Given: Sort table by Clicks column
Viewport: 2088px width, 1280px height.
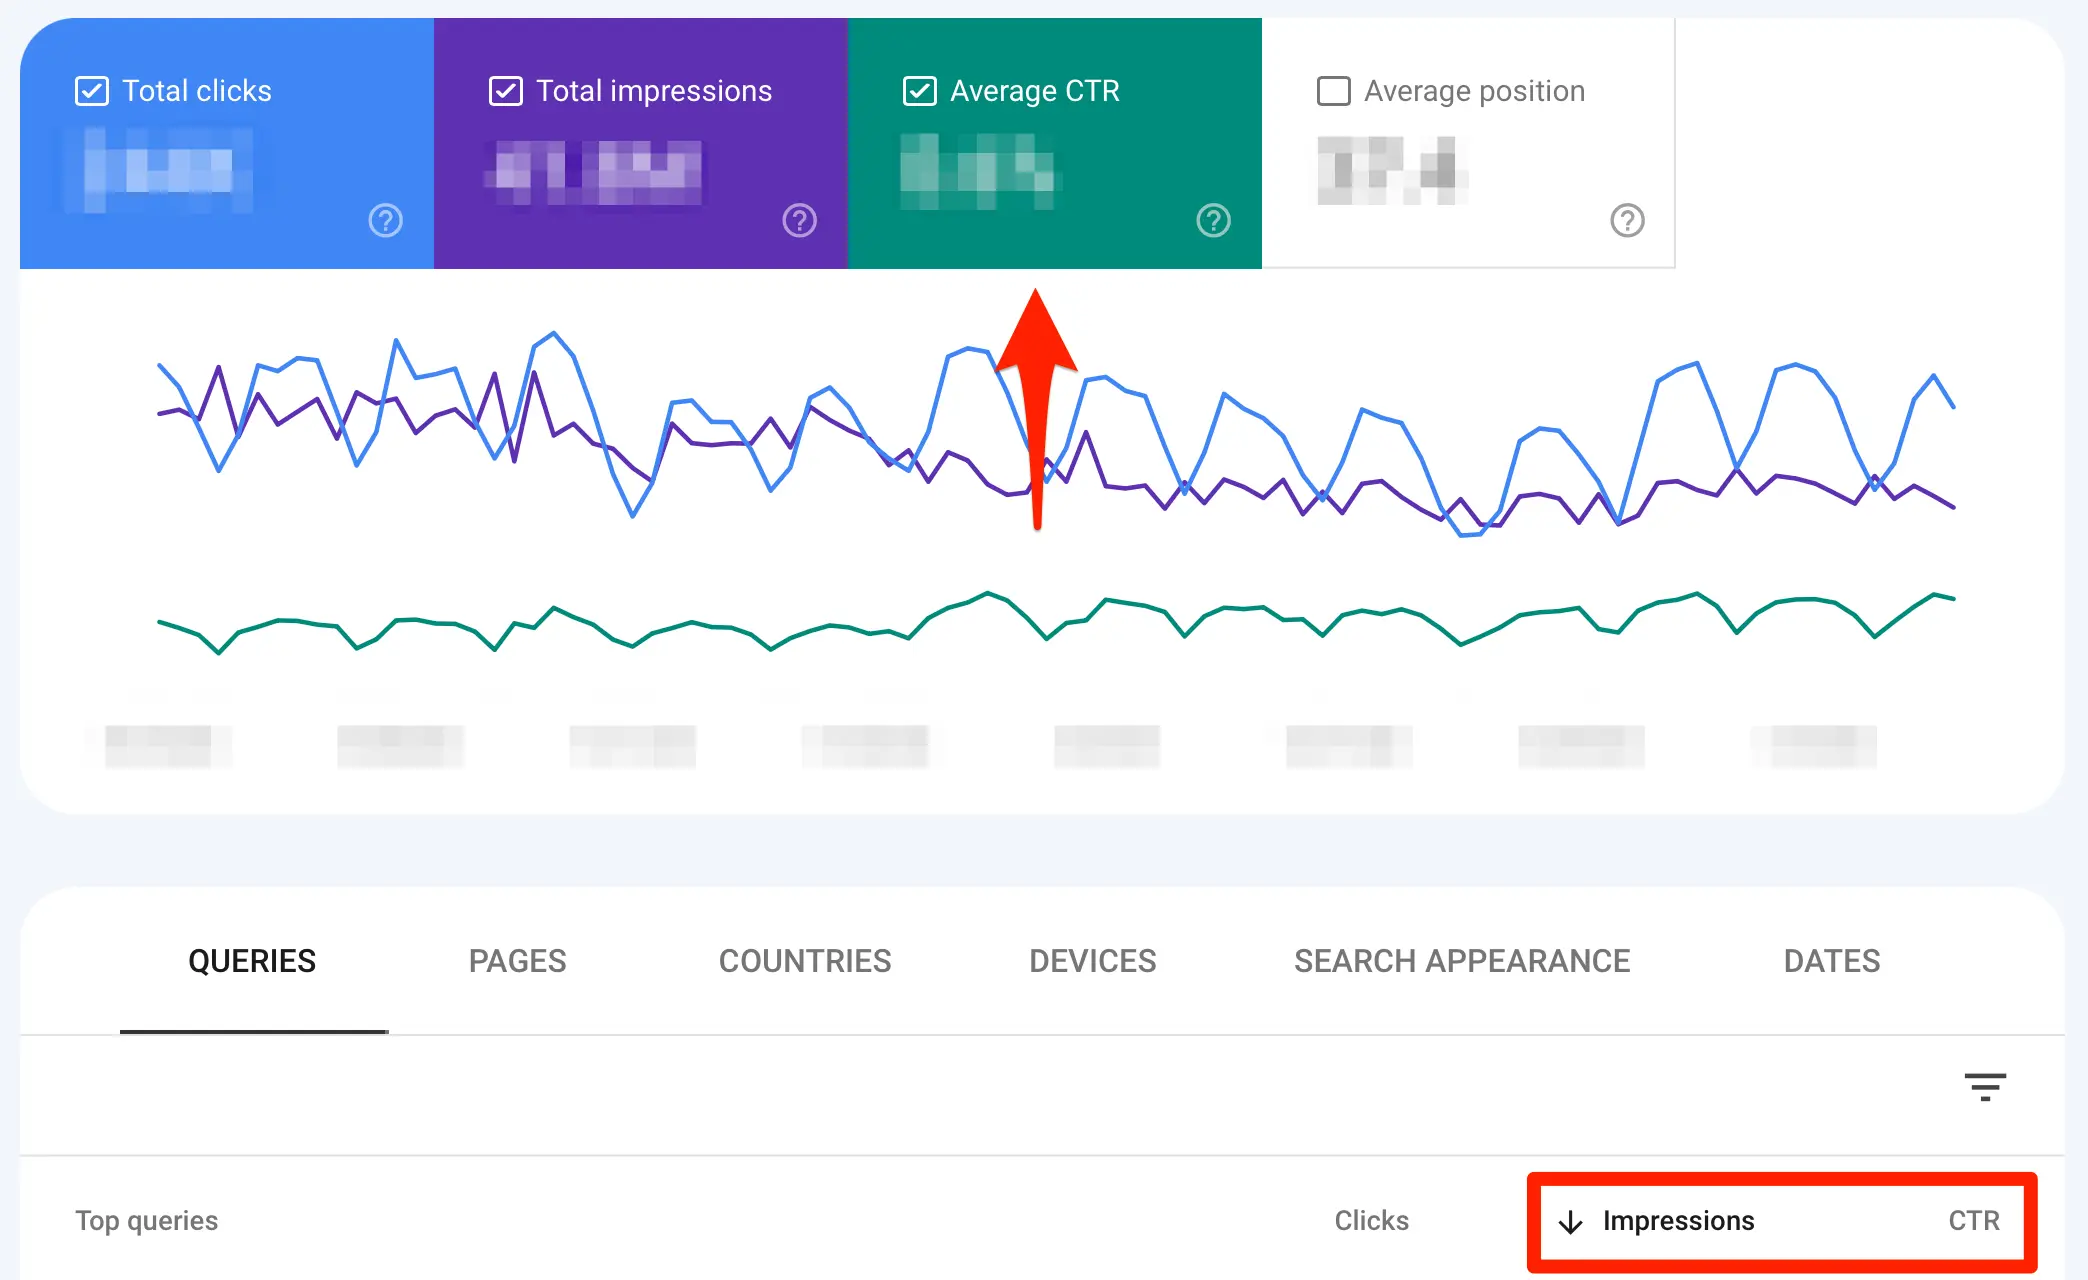Looking at the screenshot, I should (1371, 1221).
